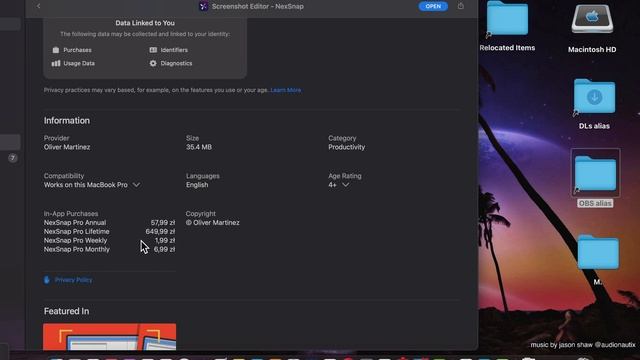Select the Macintosh HD drive icon
Screen dimensions: 640x360
pyautogui.click(x=592, y=18)
